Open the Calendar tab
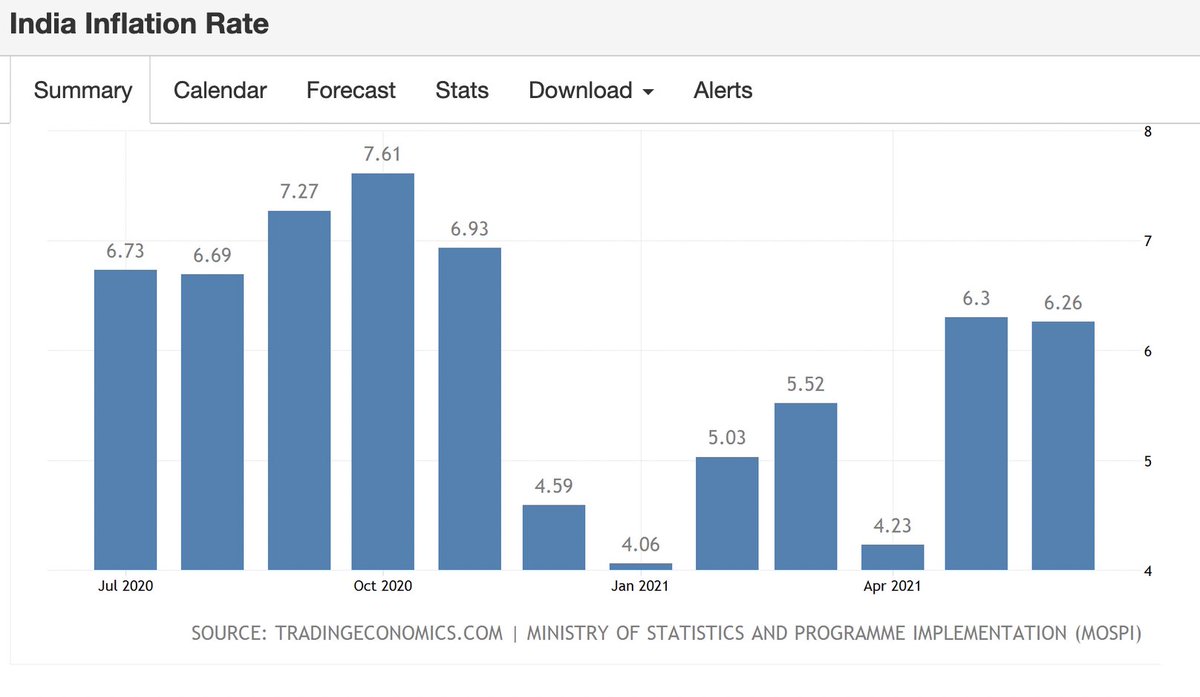Screen dimensions: 1200x697 220,90
